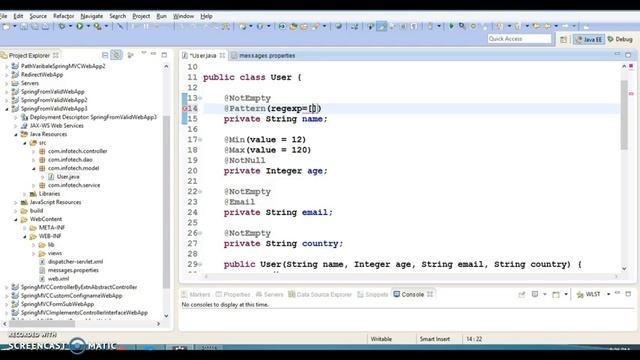Open Project Explorer View Menu arrow
The width and height of the screenshot is (640, 360).
(143, 53)
